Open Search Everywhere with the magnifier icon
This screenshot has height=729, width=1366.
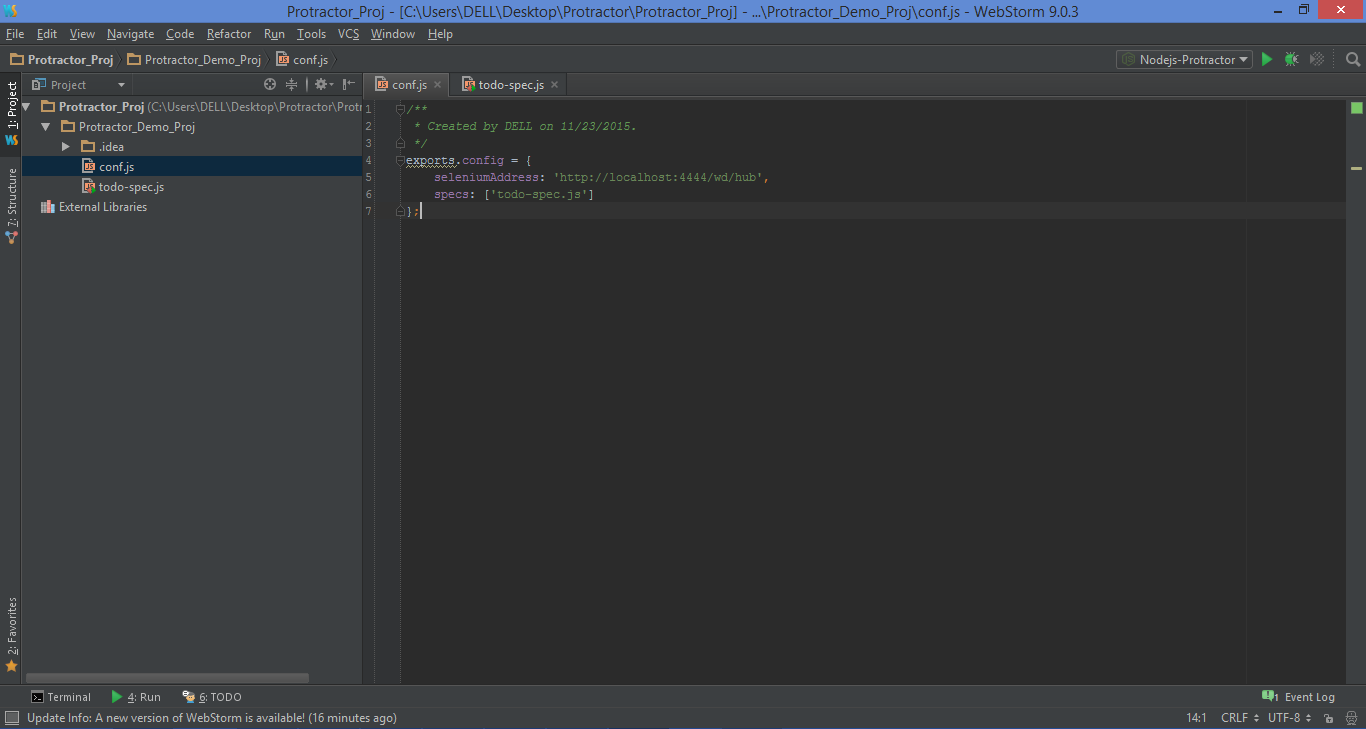pyautogui.click(x=1352, y=59)
